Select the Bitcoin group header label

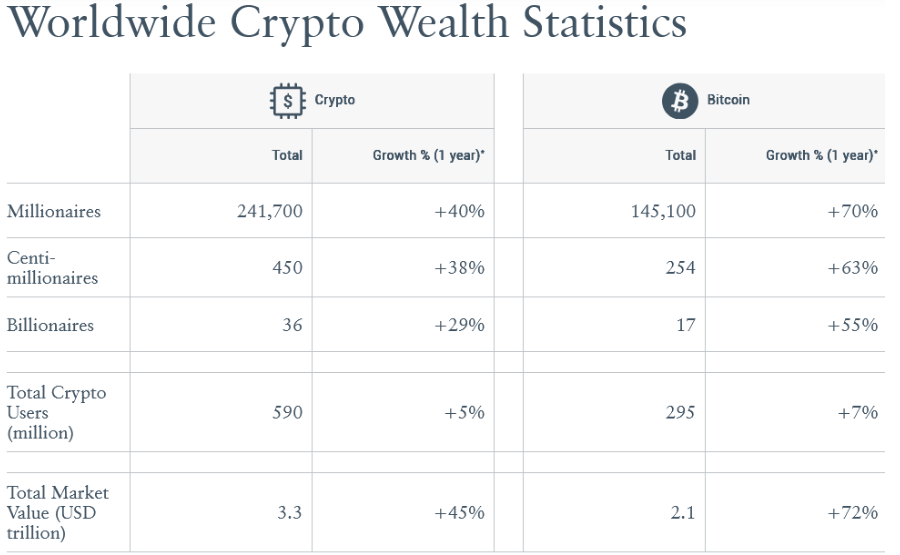[x=728, y=100]
